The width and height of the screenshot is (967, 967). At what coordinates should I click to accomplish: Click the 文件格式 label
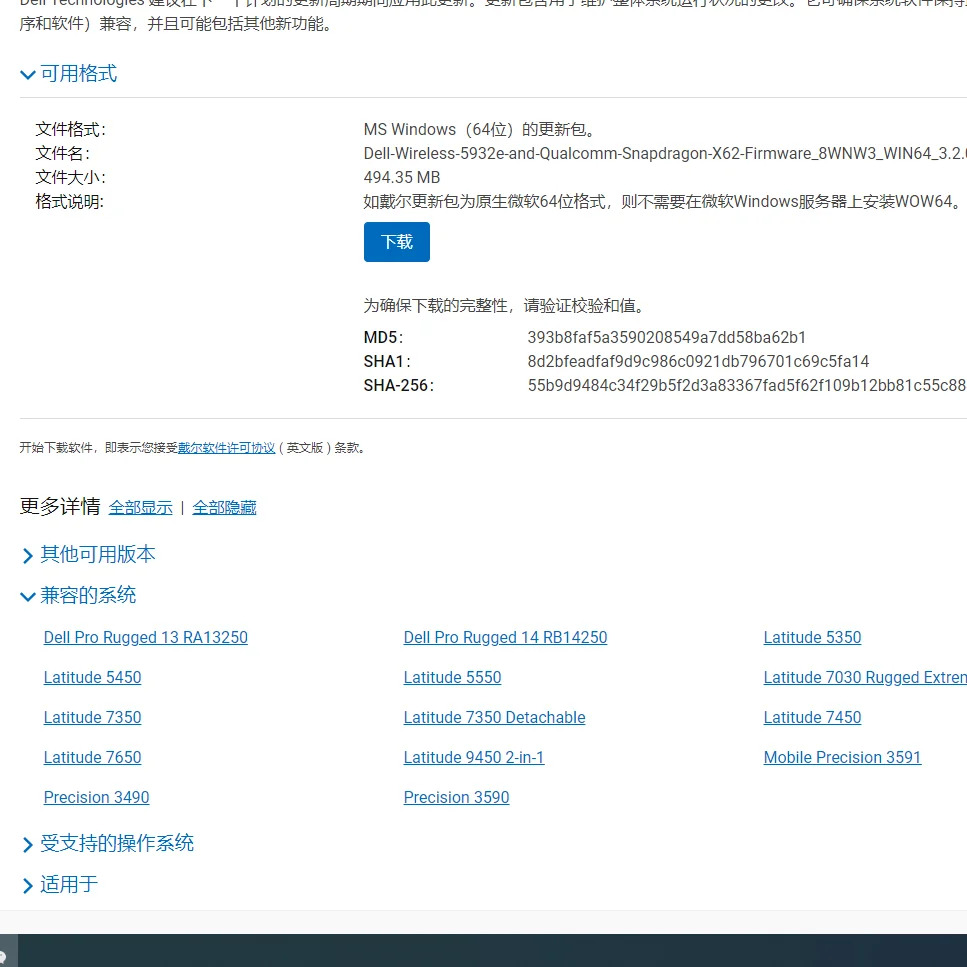point(70,130)
